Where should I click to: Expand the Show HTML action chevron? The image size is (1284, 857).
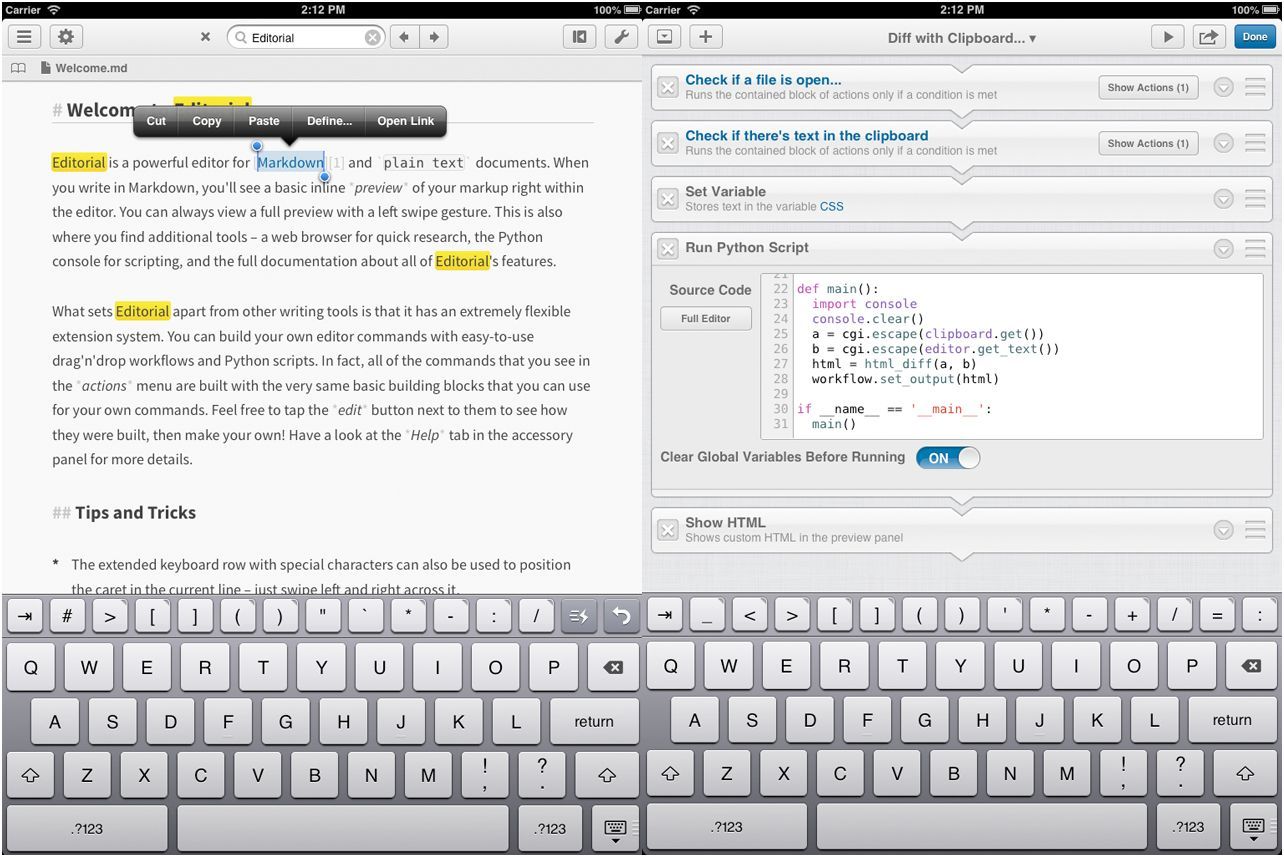(x=1224, y=529)
